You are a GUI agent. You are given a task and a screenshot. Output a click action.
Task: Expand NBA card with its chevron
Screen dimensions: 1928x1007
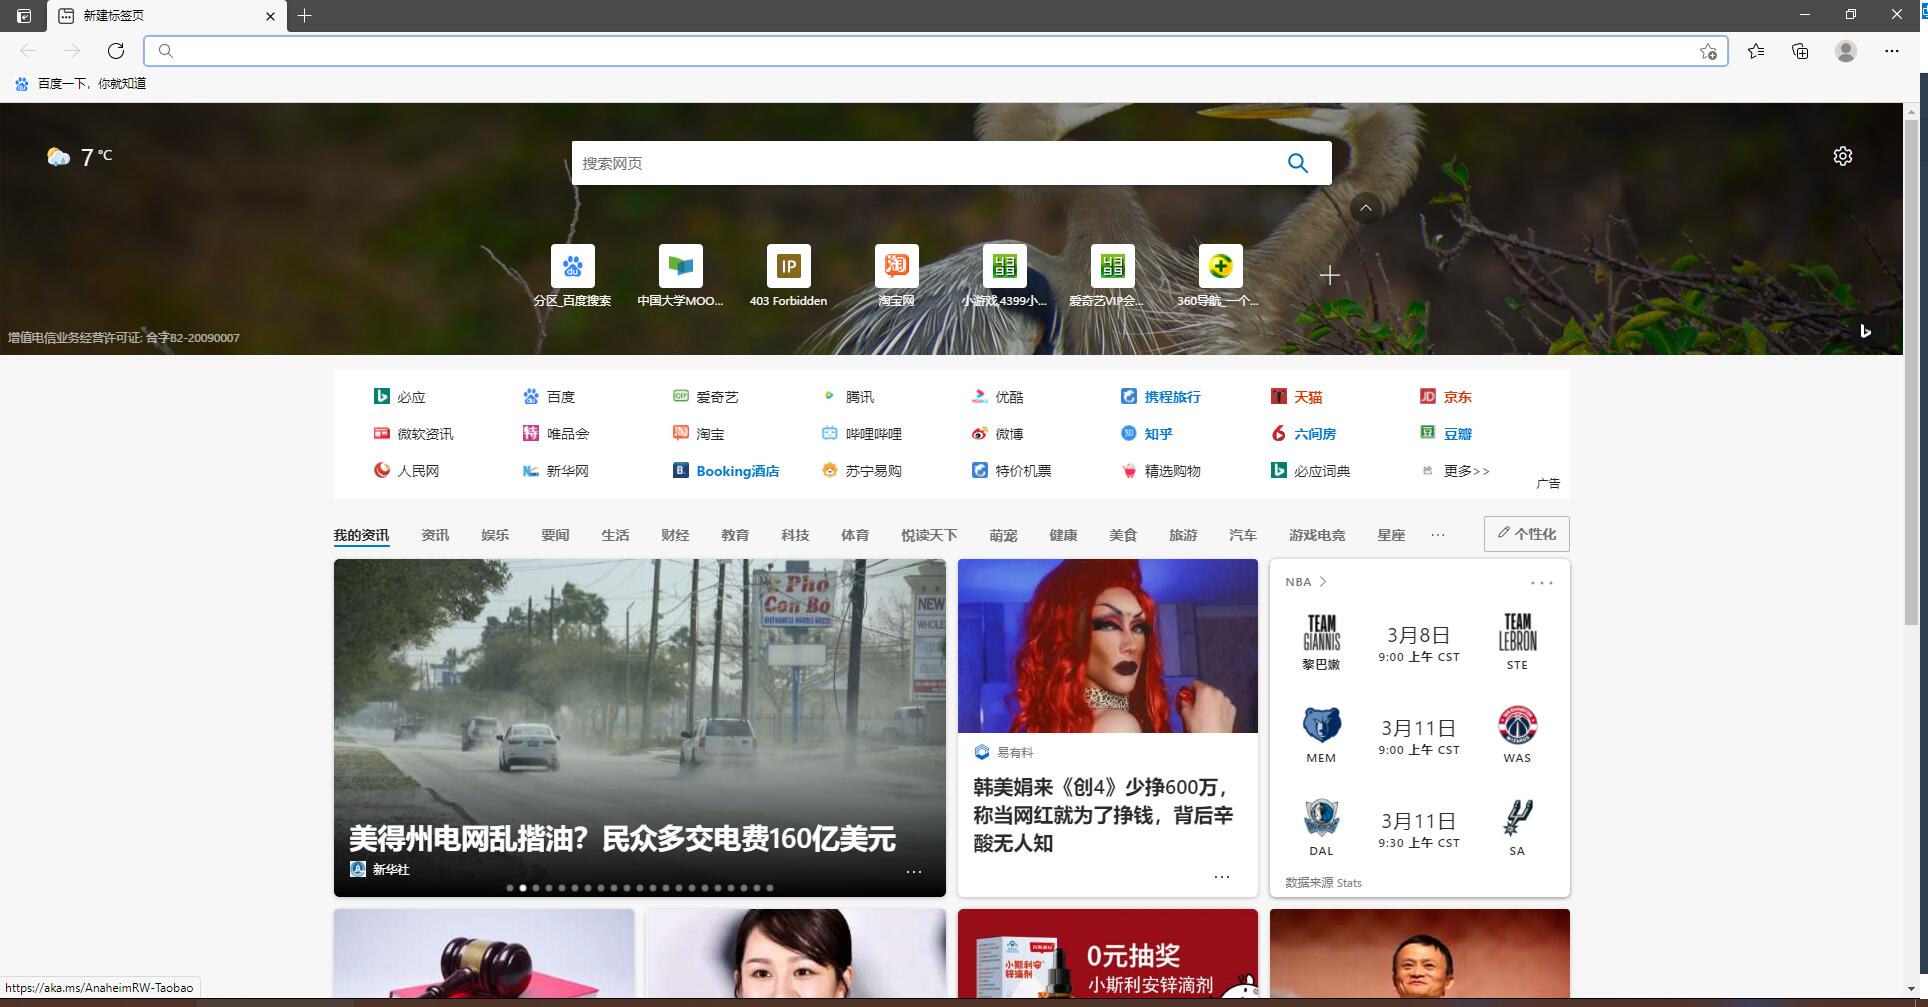click(x=1323, y=582)
